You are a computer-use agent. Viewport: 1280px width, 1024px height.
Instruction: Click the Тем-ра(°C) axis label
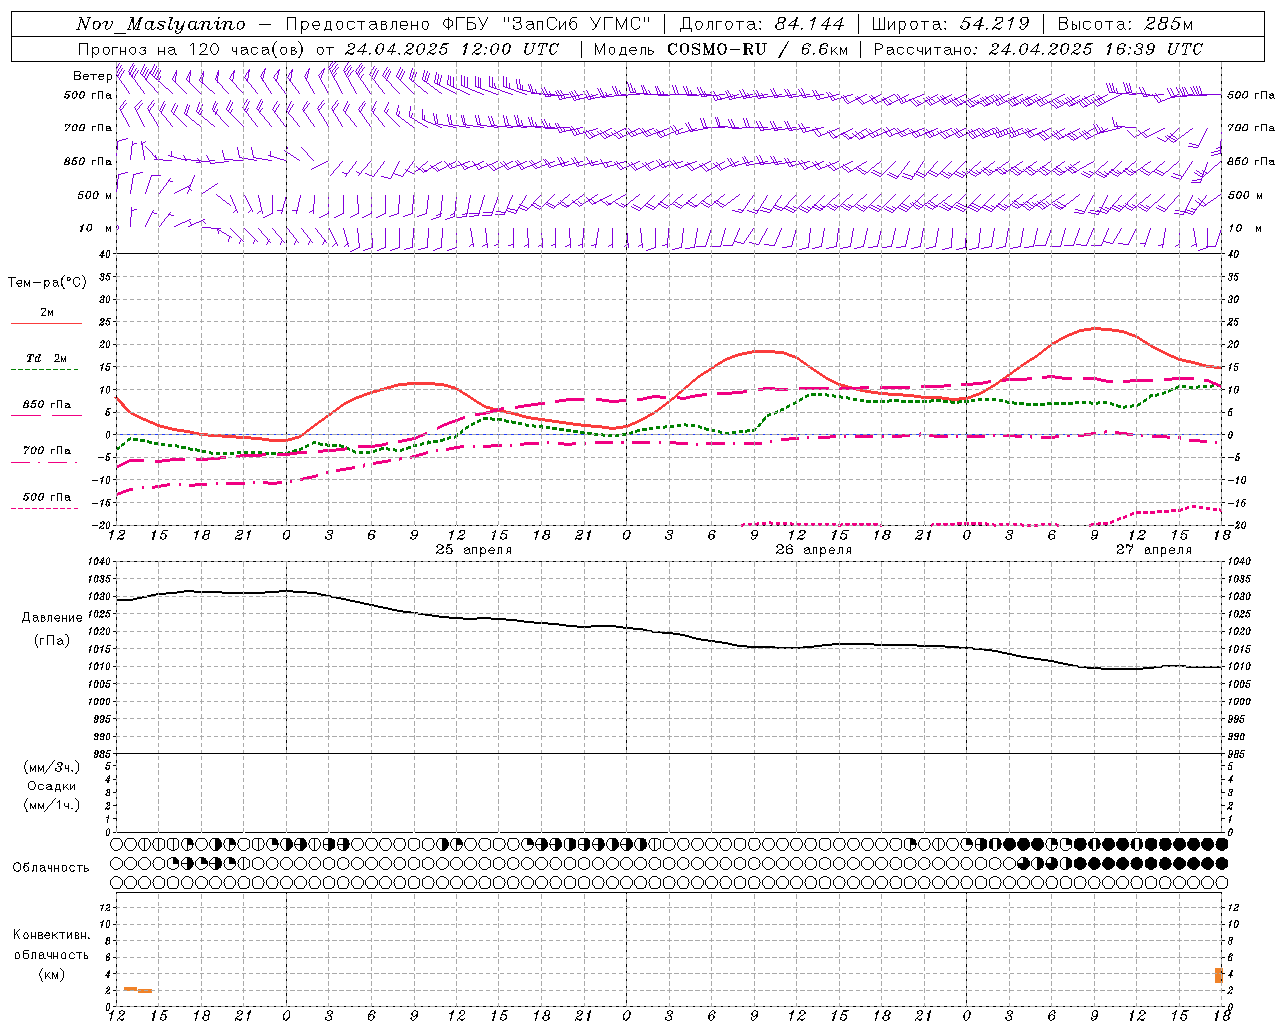coord(47,283)
